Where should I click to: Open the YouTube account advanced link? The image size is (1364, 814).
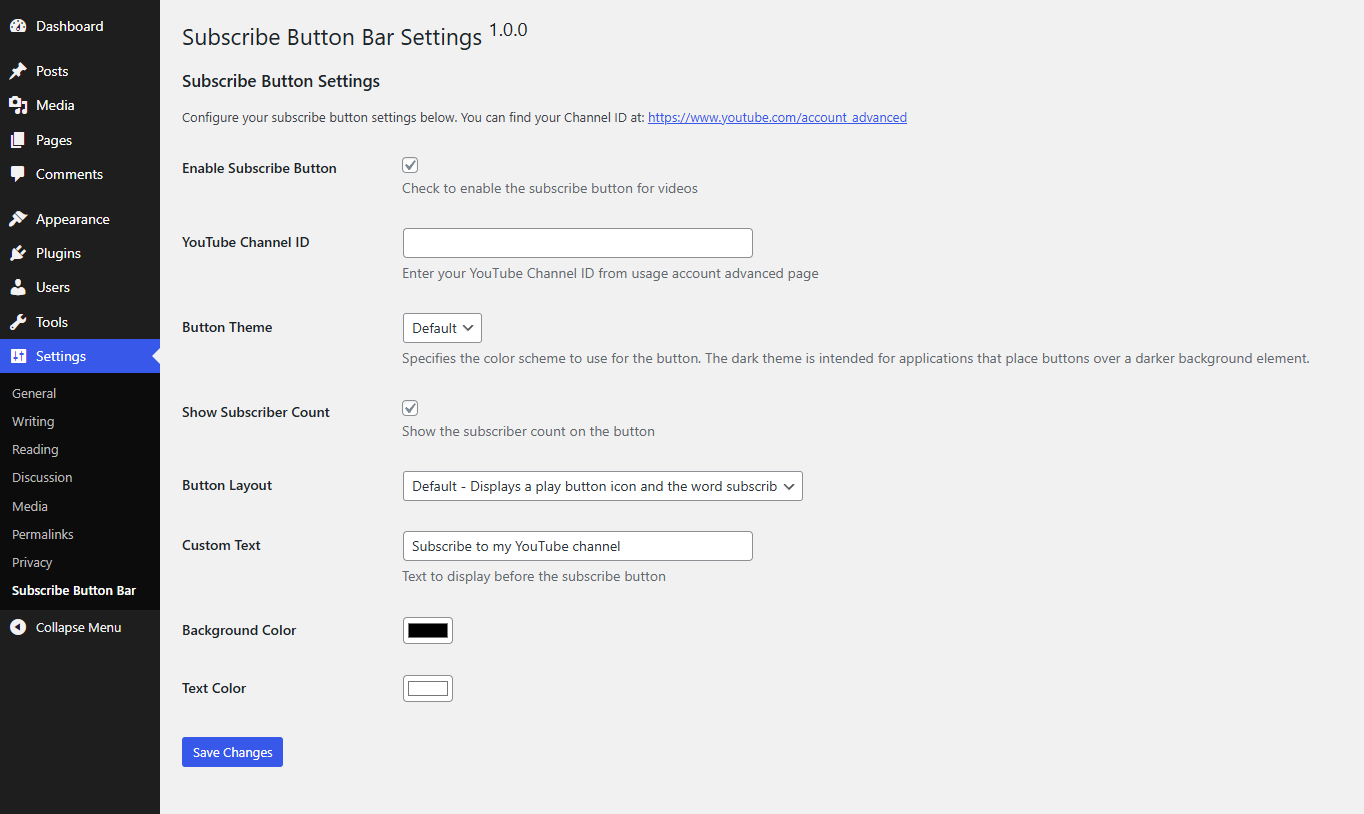pyautogui.click(x=777, y=117)
